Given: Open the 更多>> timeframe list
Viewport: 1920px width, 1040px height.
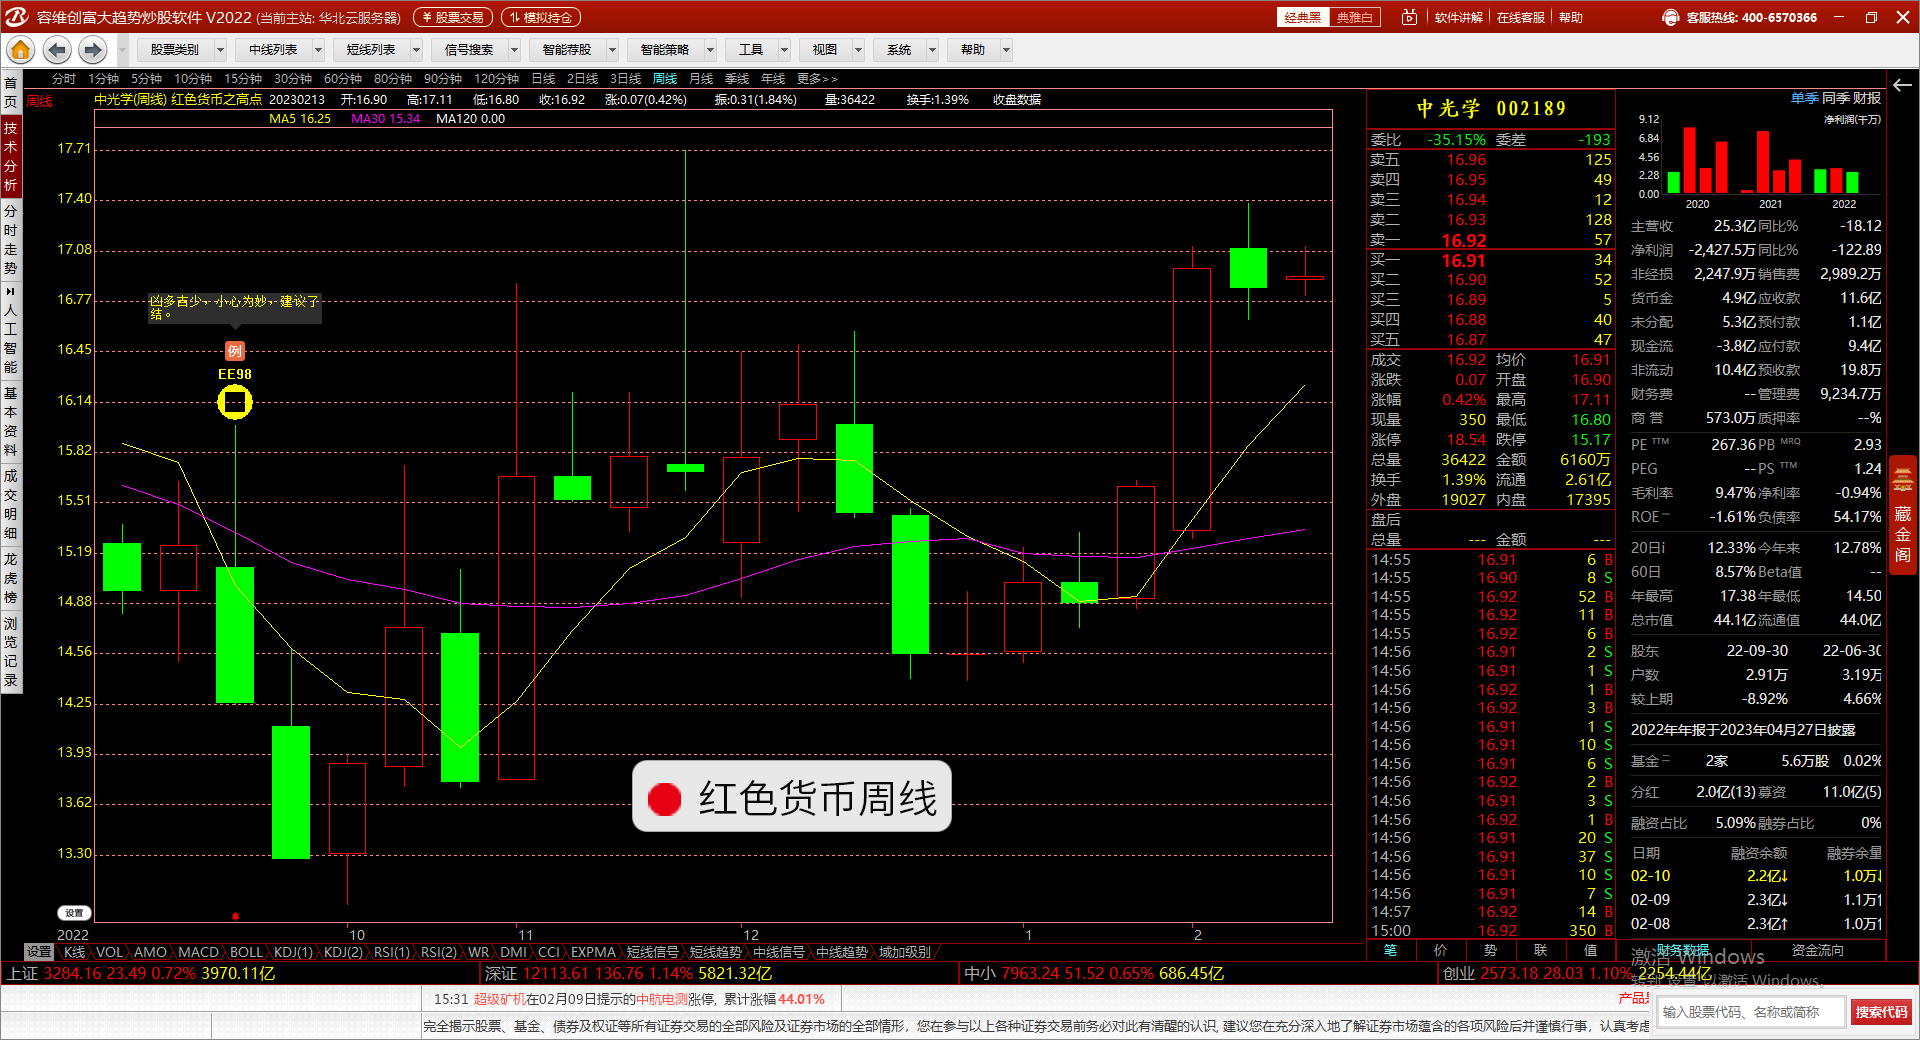Looking at the screenshot, I should [x=817, y=78].
